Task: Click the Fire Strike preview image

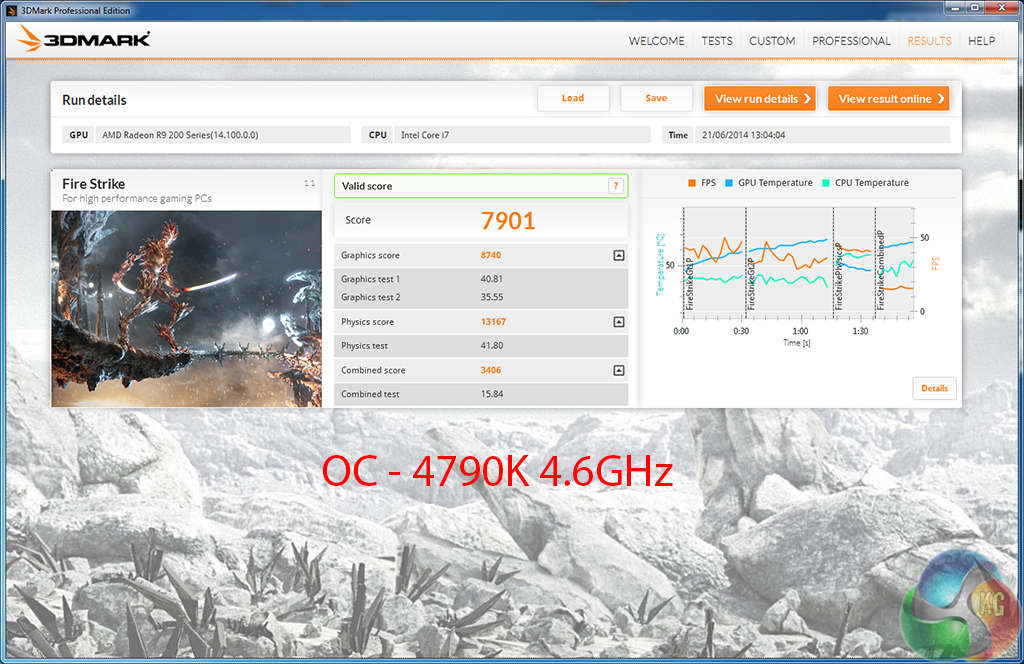Action: point(186,308)
